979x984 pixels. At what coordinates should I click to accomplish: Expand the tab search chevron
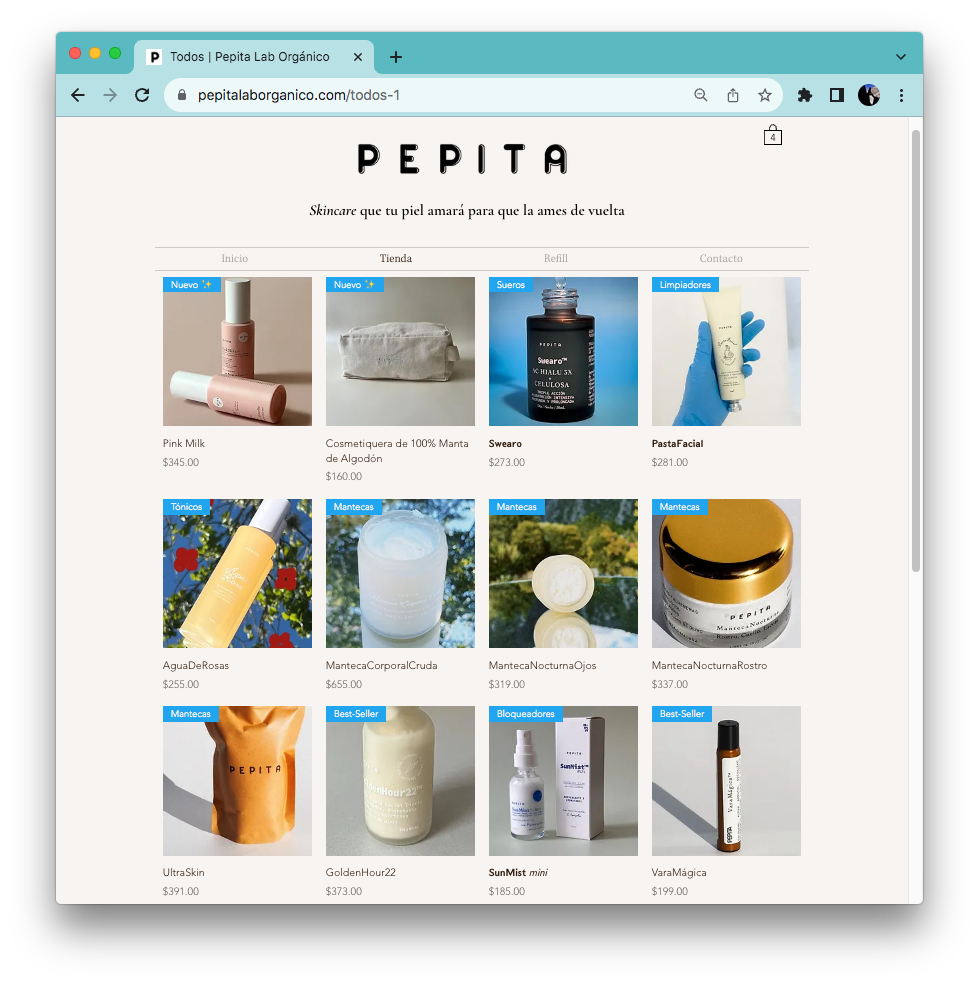[901, 57]
